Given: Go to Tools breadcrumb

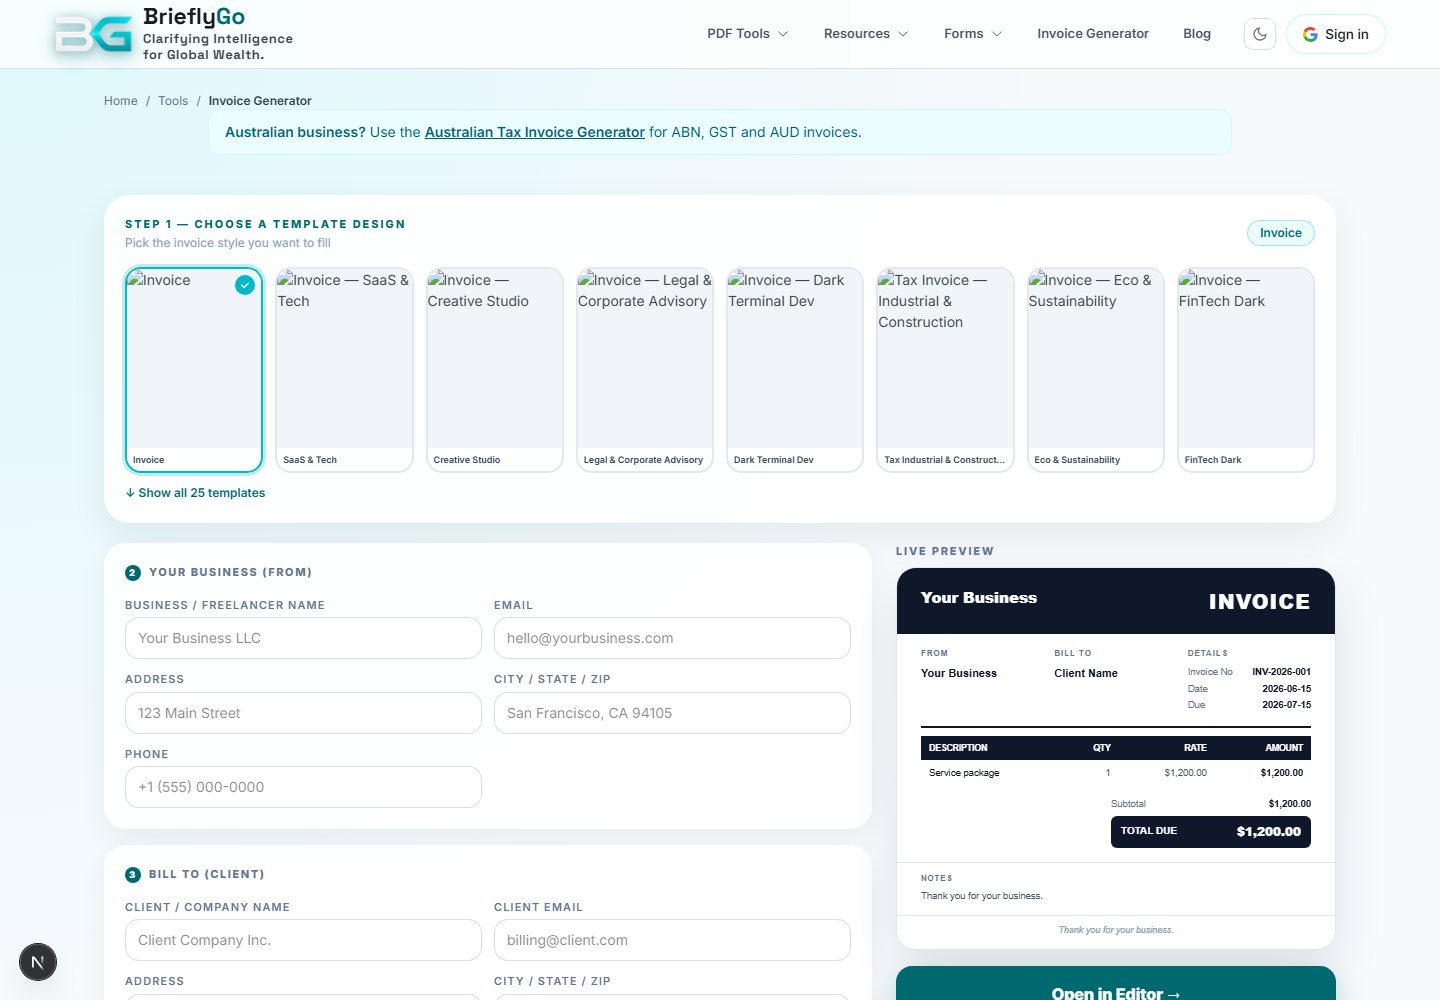Looking at the screenshot, I should [x=173, y=101].
